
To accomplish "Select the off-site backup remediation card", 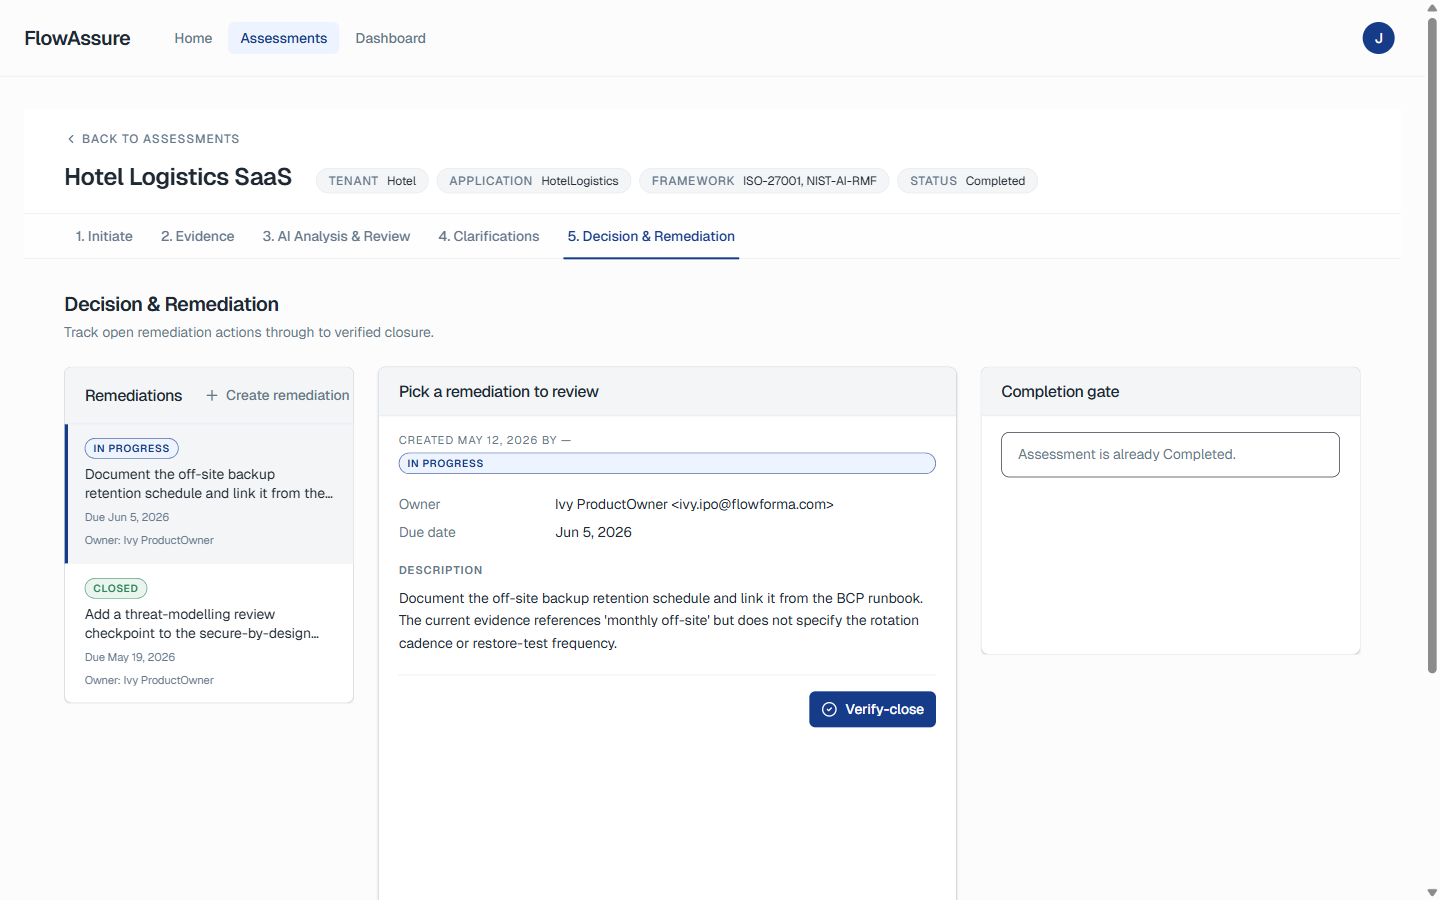I will (209, 494).
